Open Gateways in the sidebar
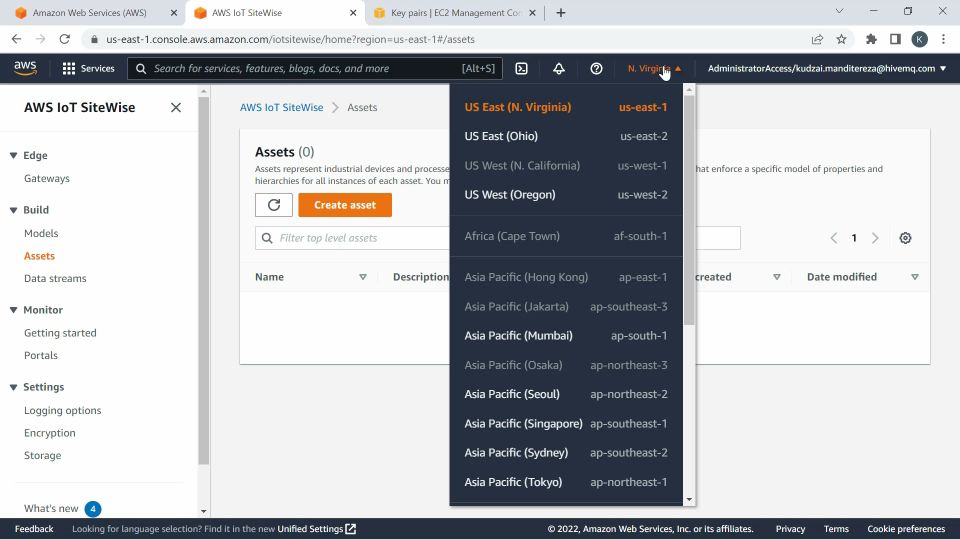 click(47, 179)
